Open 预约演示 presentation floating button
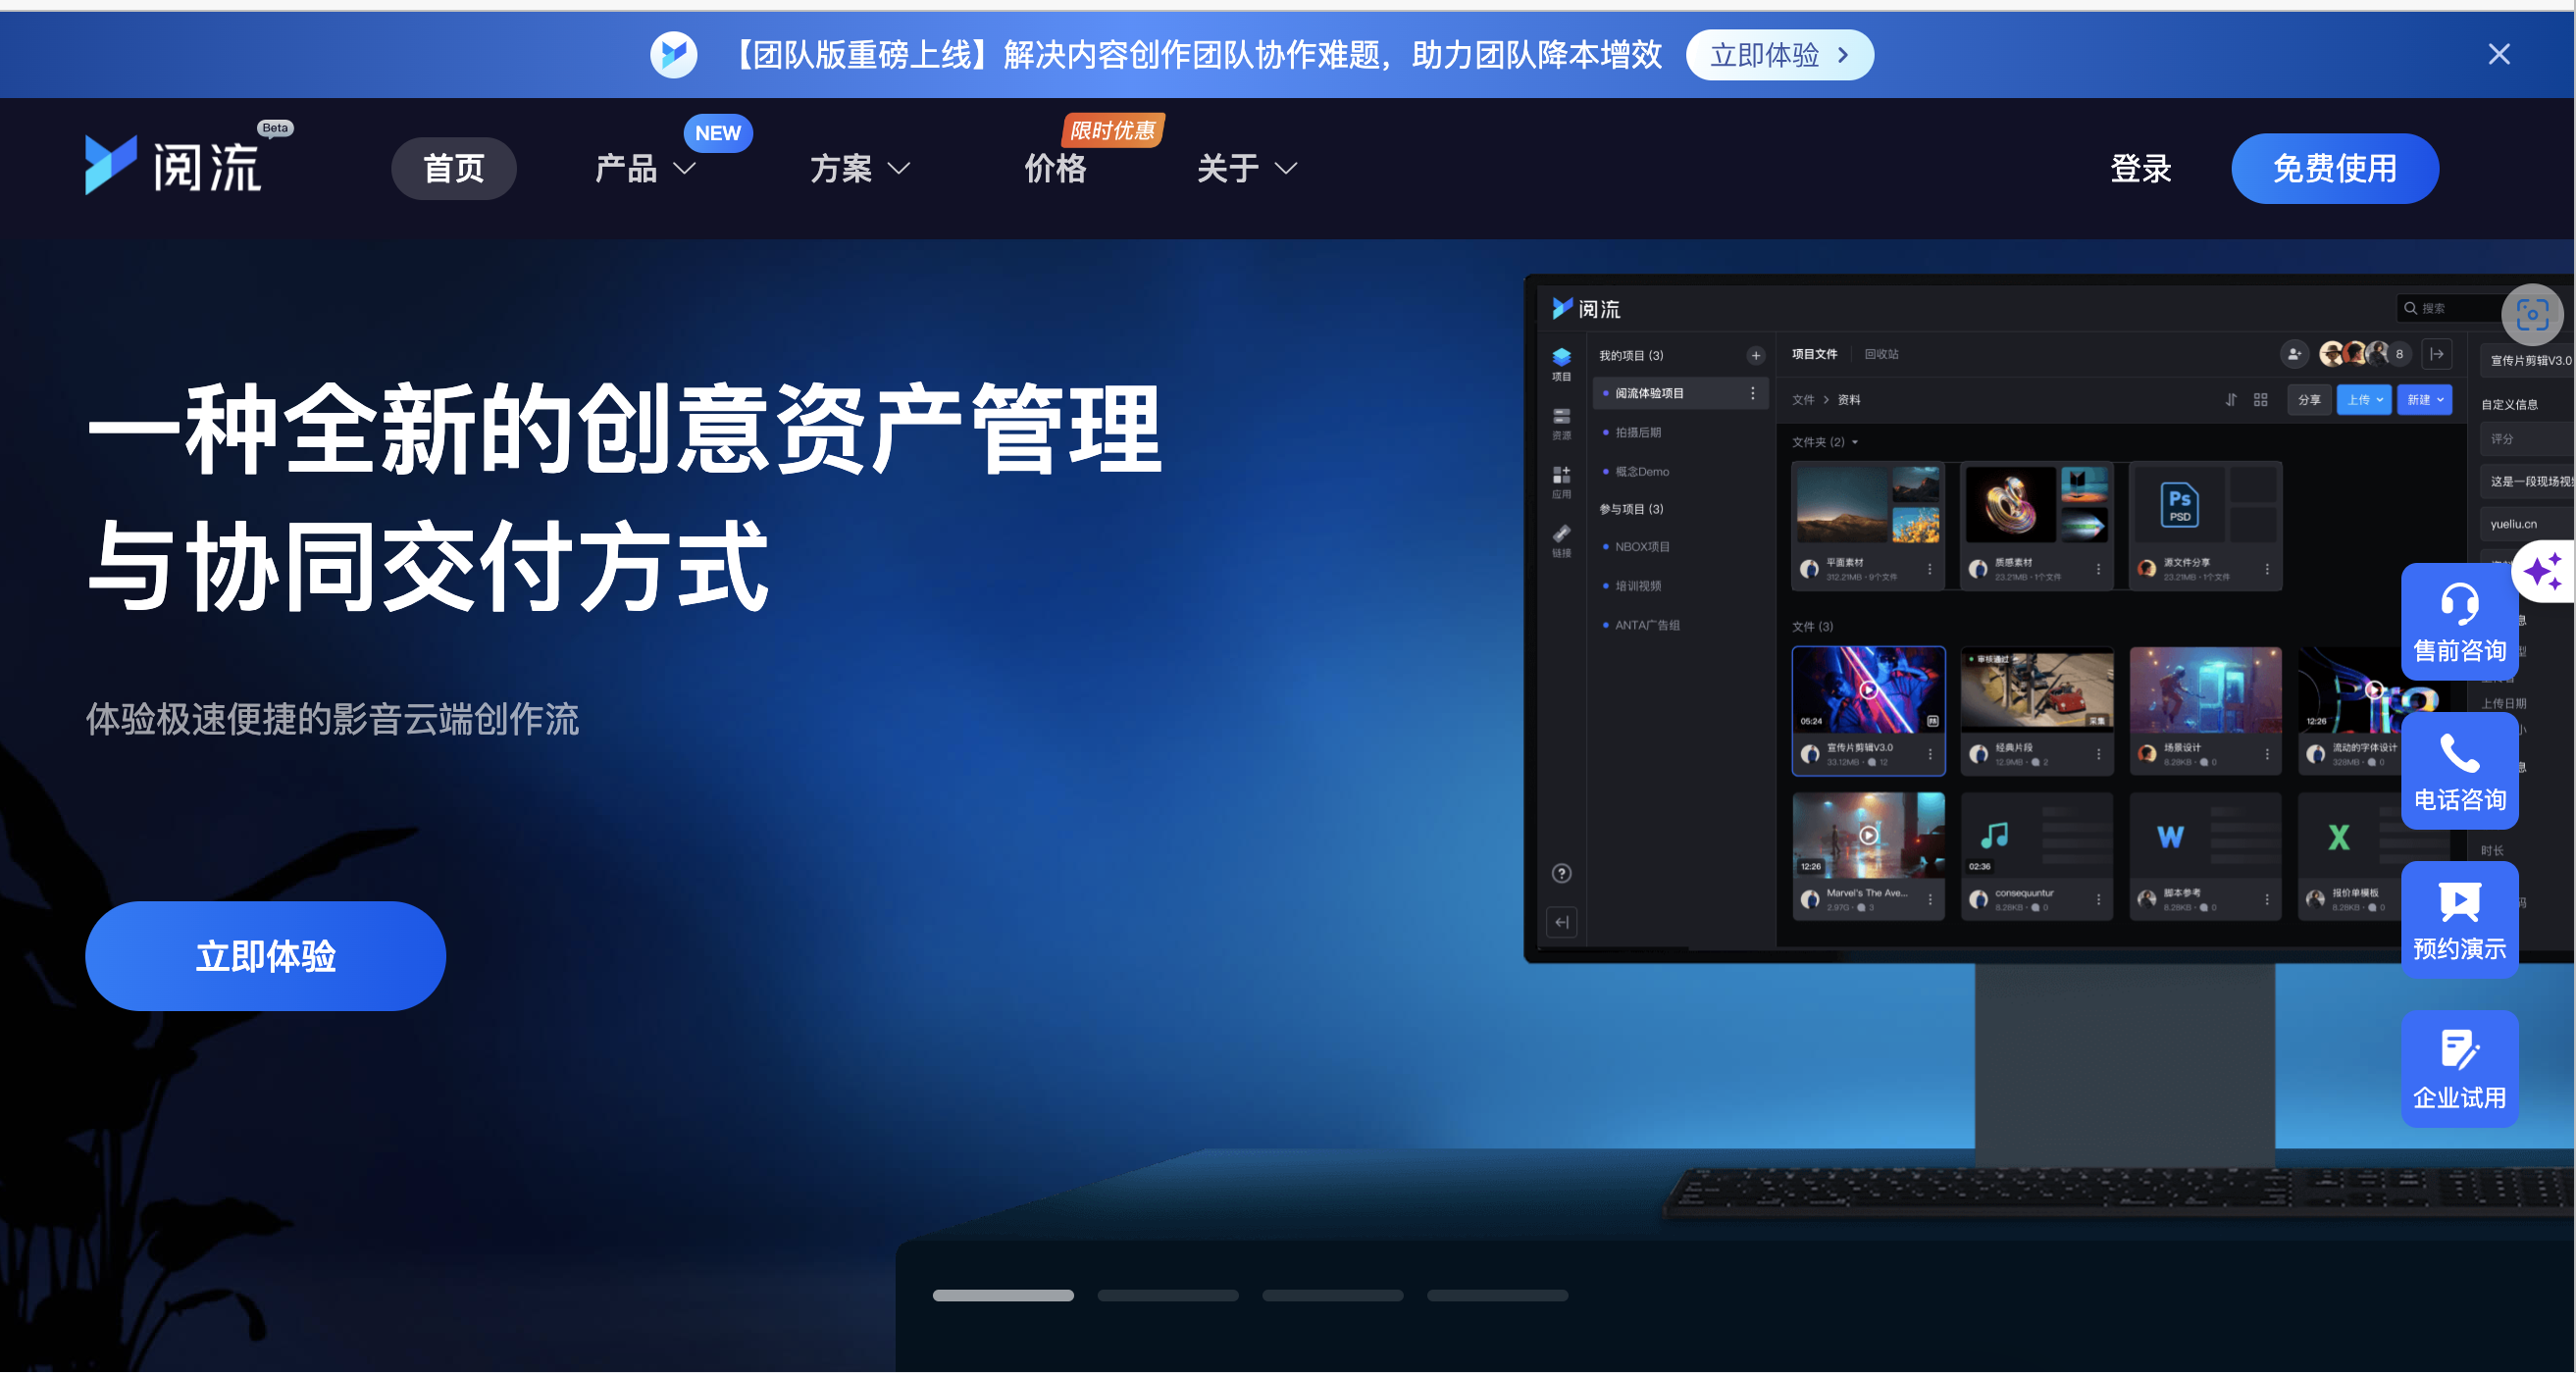The width and height of the screenshot is (2576, 1373). (x=2459, y=920)
